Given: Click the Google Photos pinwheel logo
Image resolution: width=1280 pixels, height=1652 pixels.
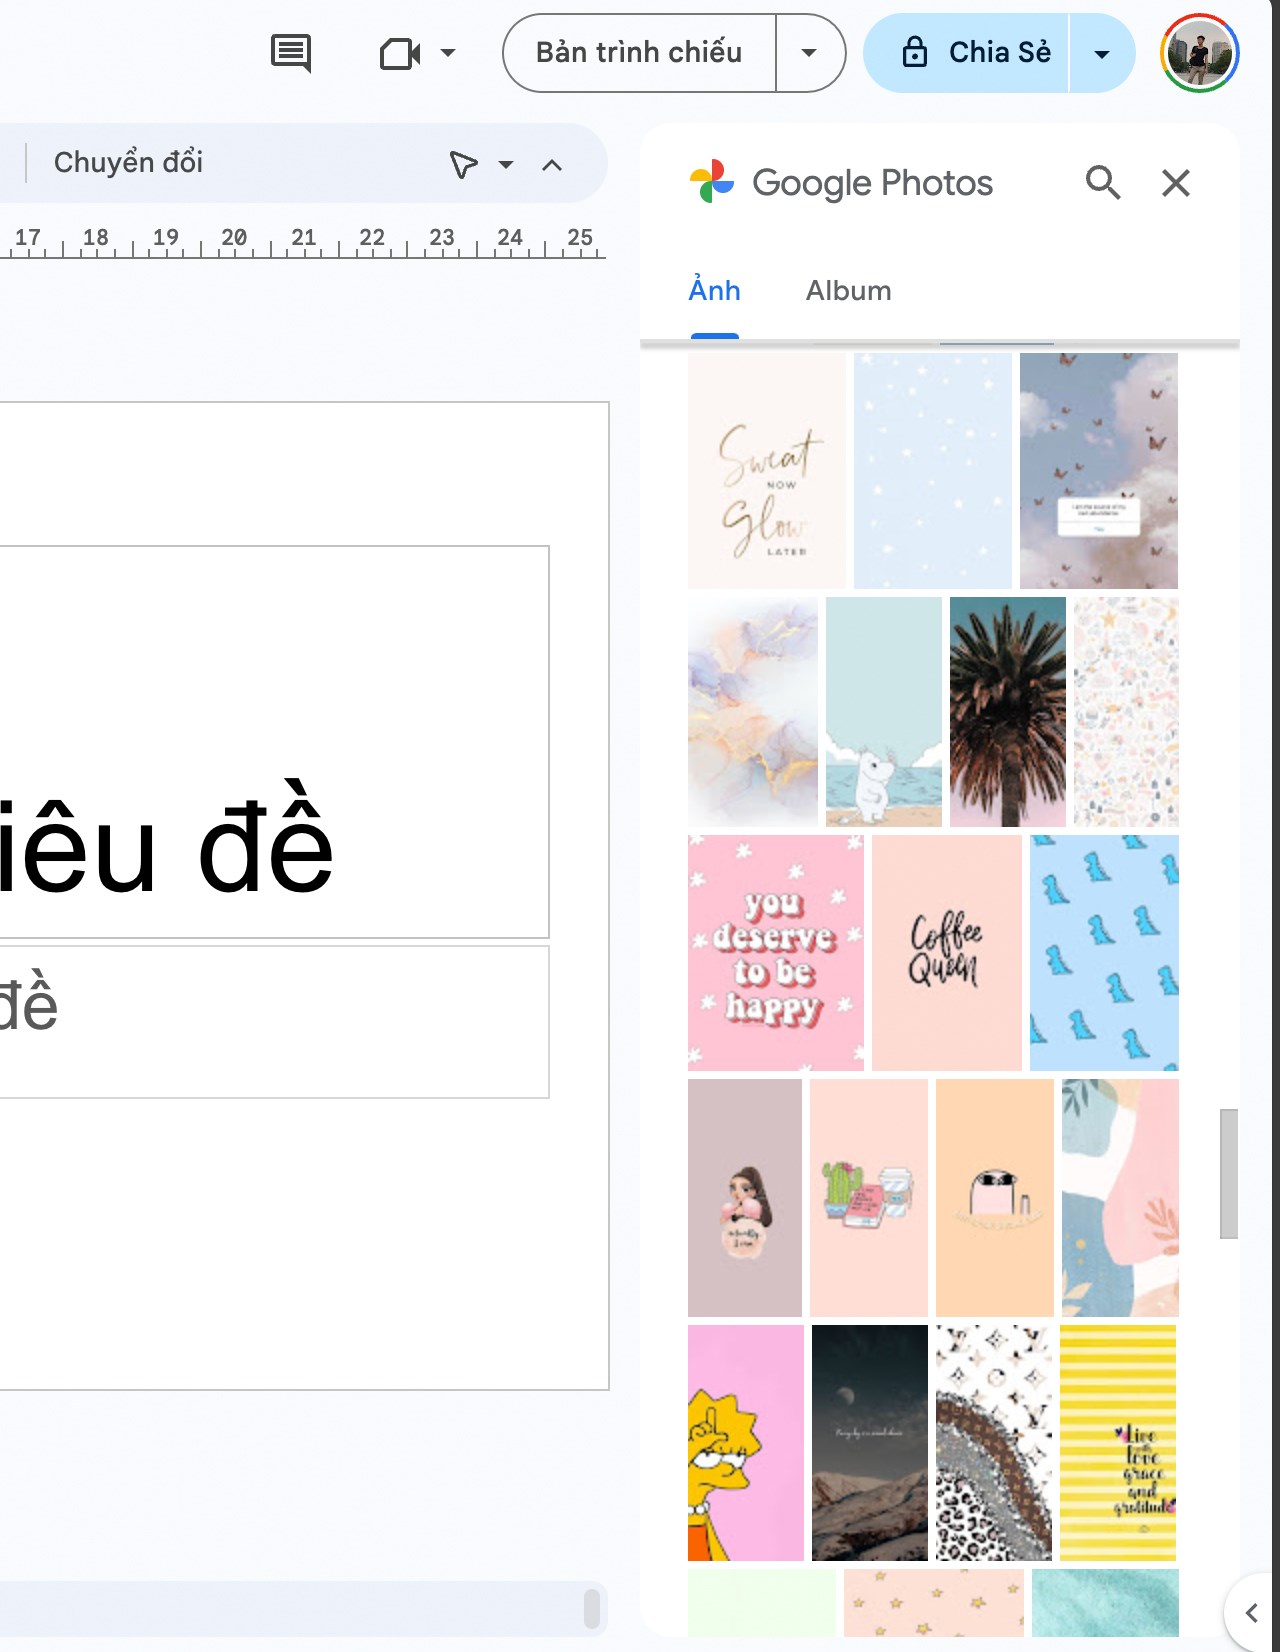Looking at the screenshot, I should 712,182.
